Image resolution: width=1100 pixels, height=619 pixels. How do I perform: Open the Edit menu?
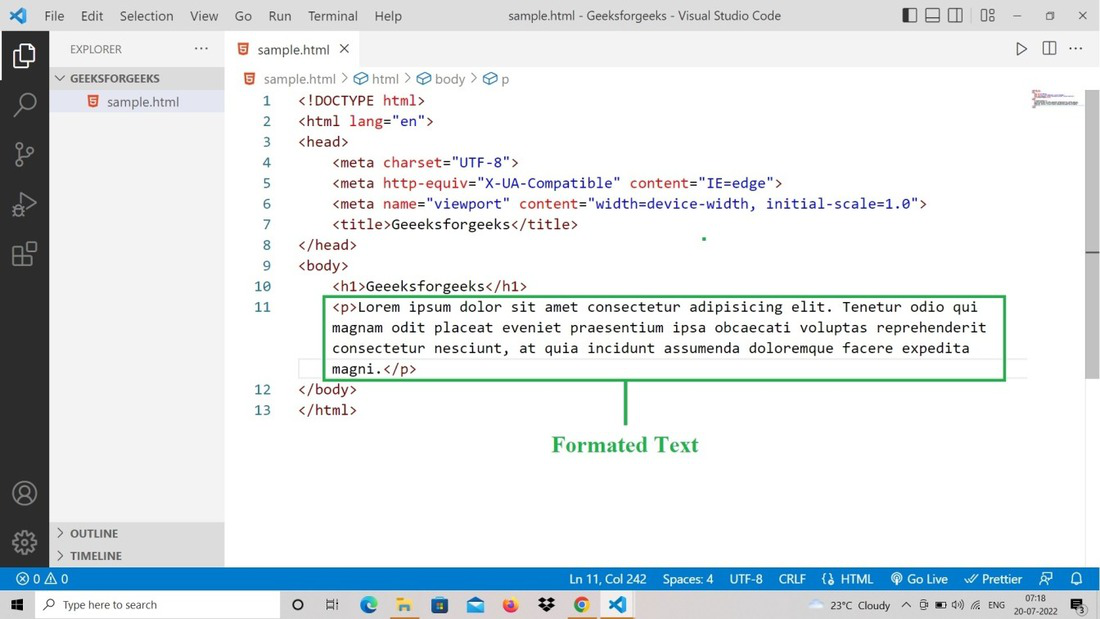(x=92, y=15)
